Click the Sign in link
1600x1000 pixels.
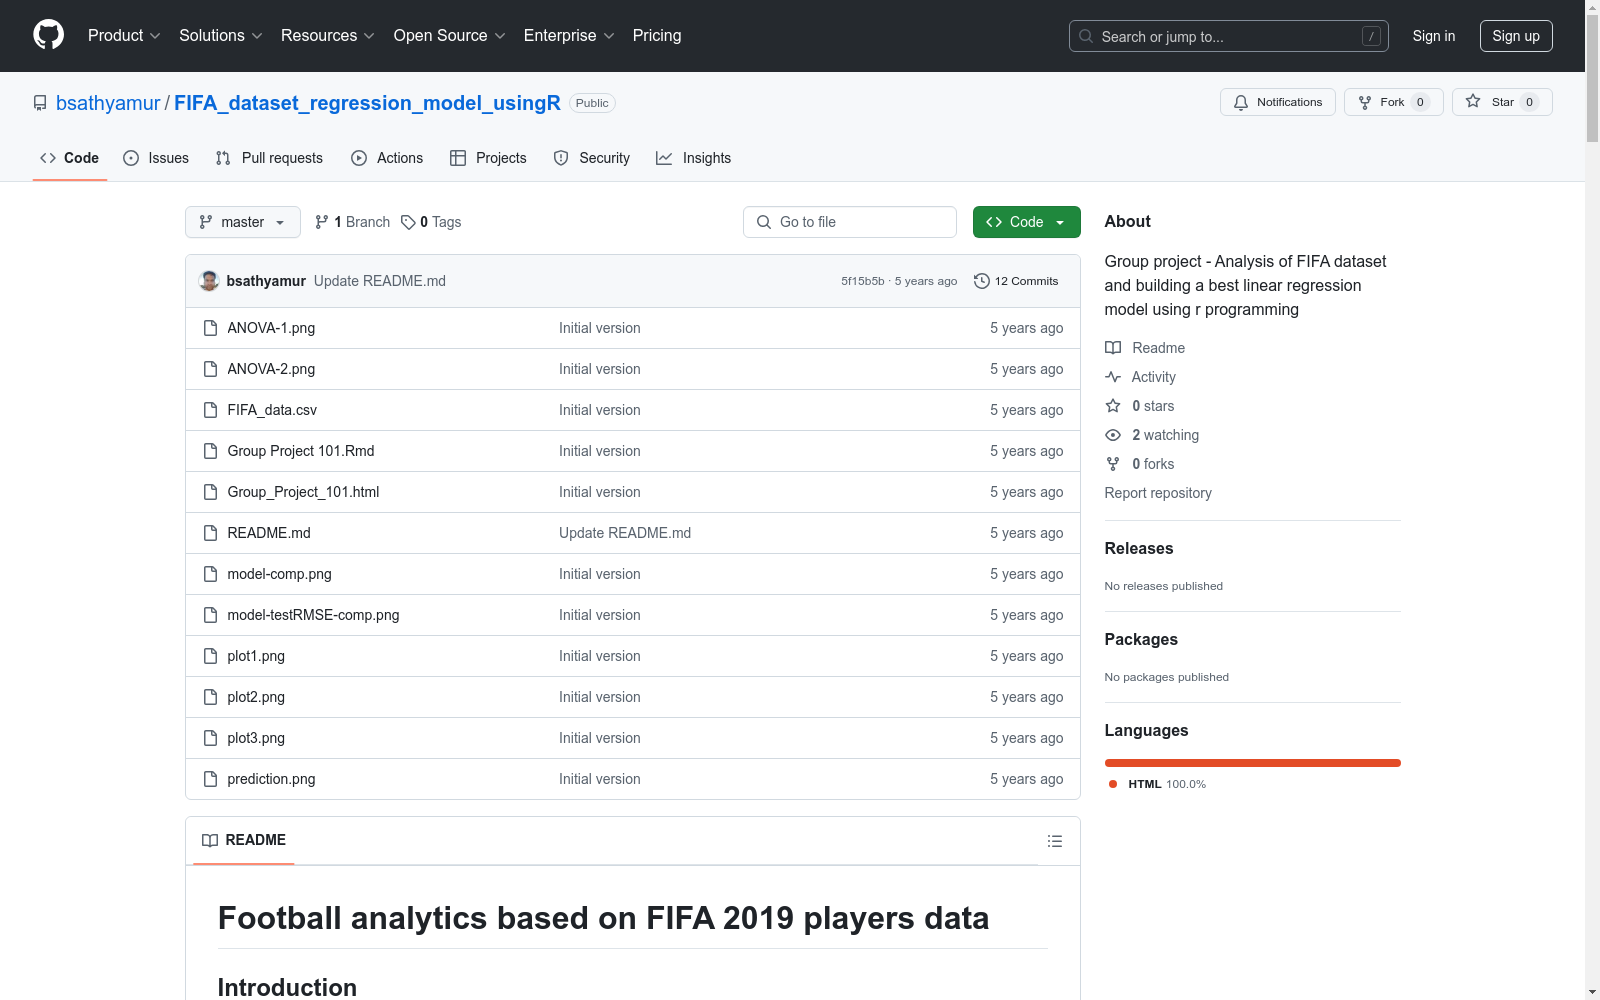(x=1433, y=36)
